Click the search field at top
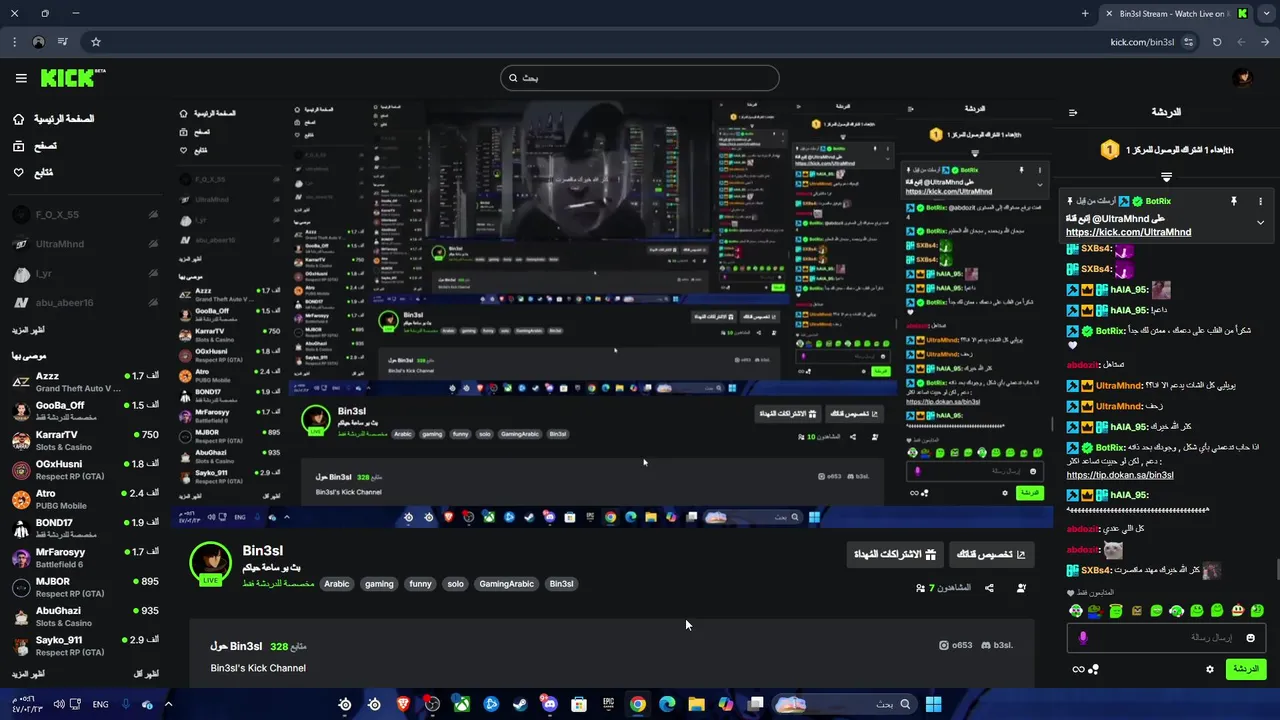This screenshot has height=720, width=1280. pos(640,78)
